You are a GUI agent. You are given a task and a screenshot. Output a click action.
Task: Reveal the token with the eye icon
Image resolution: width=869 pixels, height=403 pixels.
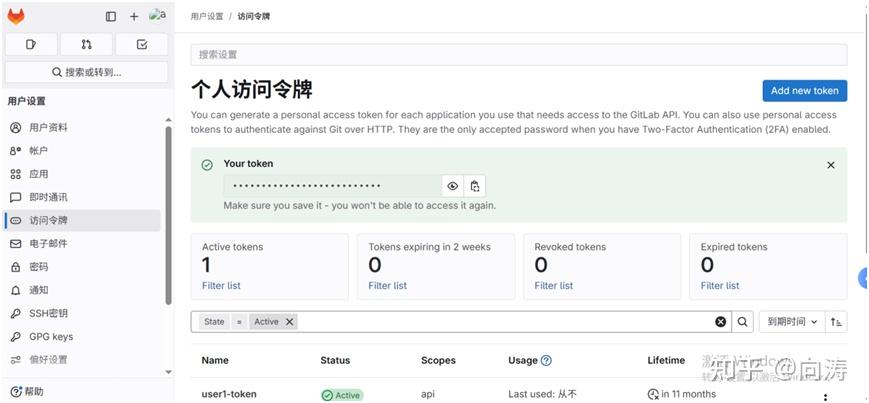click(453, 186)
